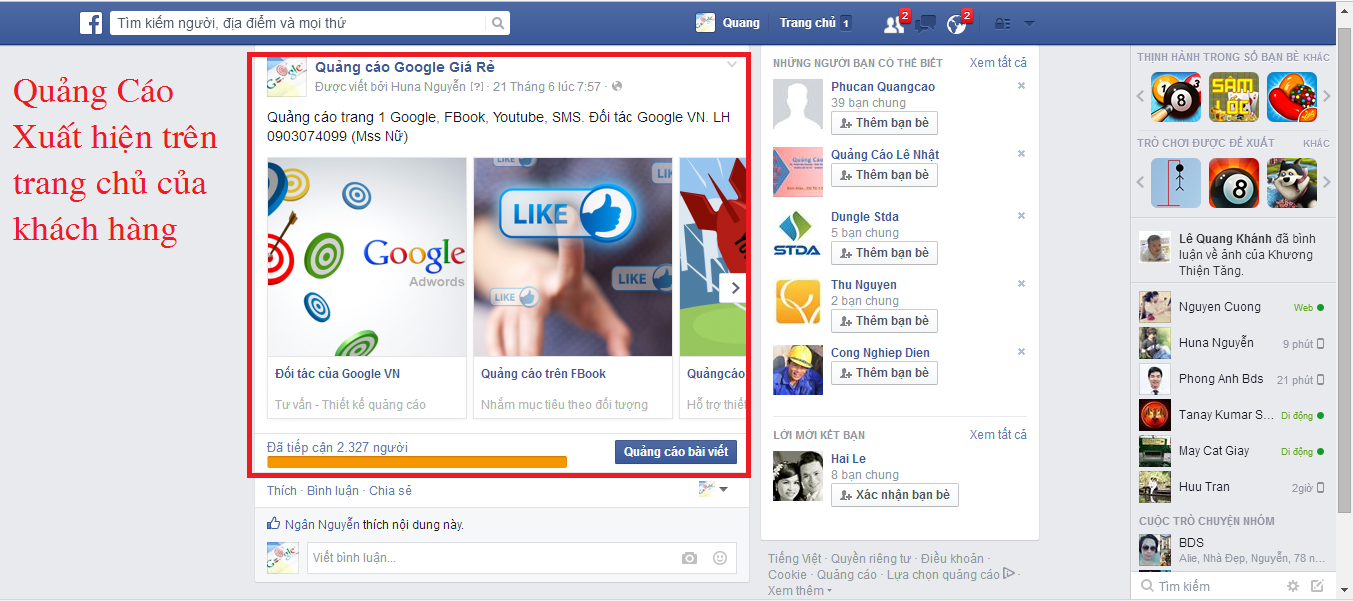
Task: Click Xem tất cả for friend requests
Action: pyautogui.click(x=998, y=435)
